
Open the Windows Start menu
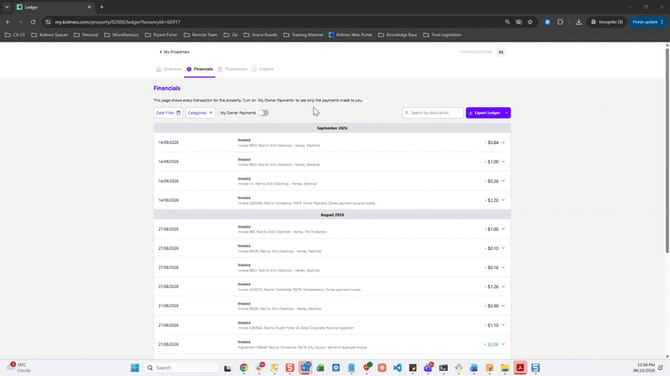135,368
